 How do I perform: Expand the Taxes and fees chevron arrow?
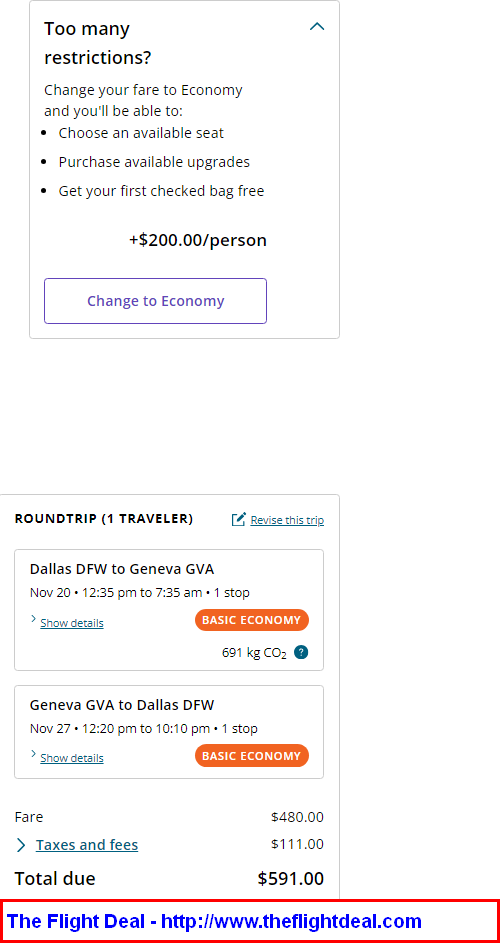[x=21, y=846]
